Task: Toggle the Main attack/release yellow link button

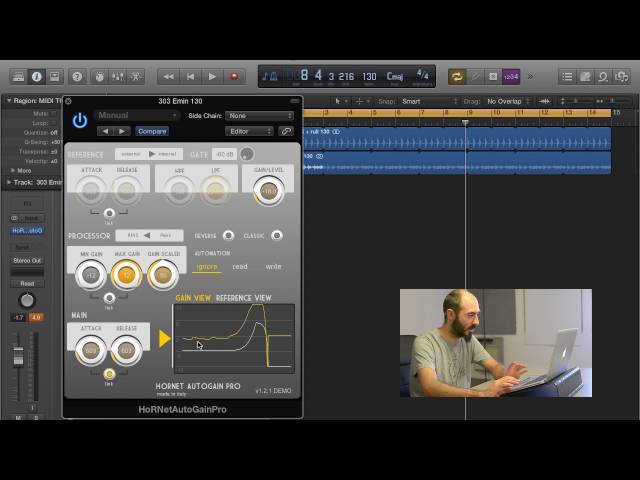Action: (109, 374)
